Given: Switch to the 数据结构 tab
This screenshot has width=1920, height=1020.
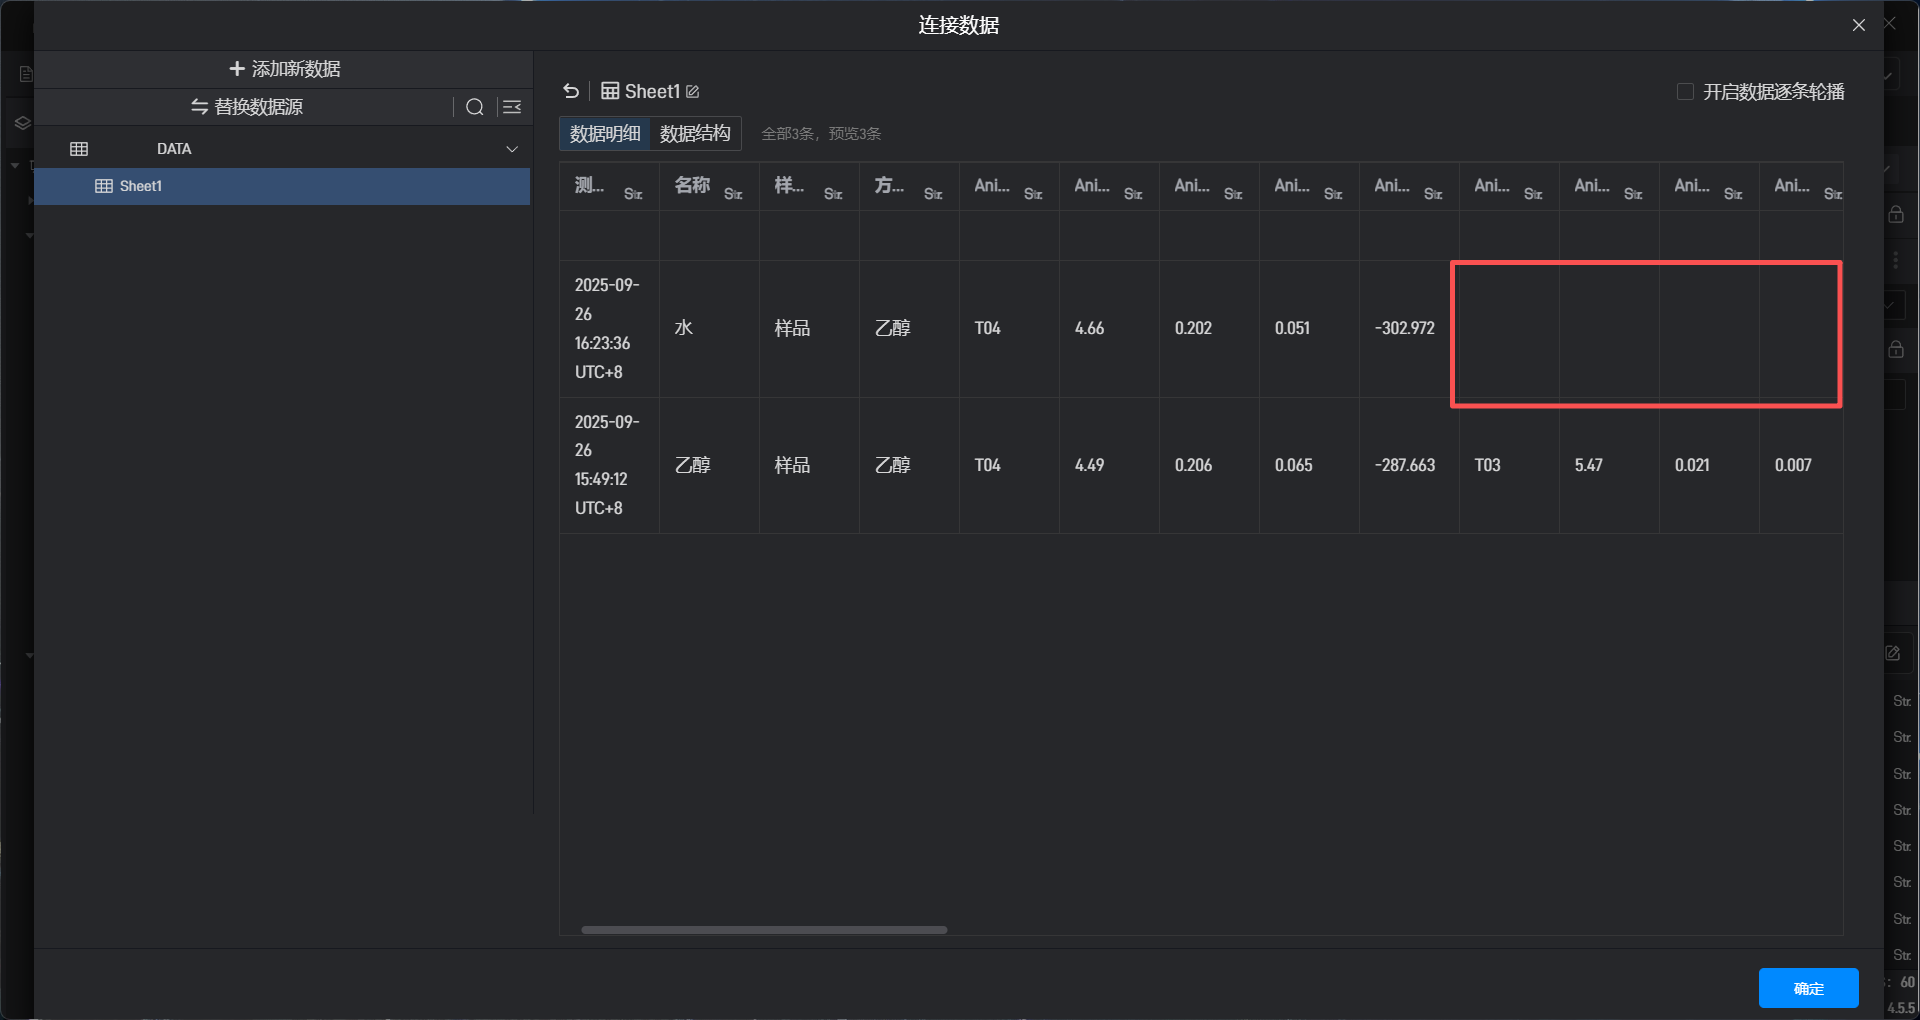Looking at the screenshot, I should coord(695,134).
